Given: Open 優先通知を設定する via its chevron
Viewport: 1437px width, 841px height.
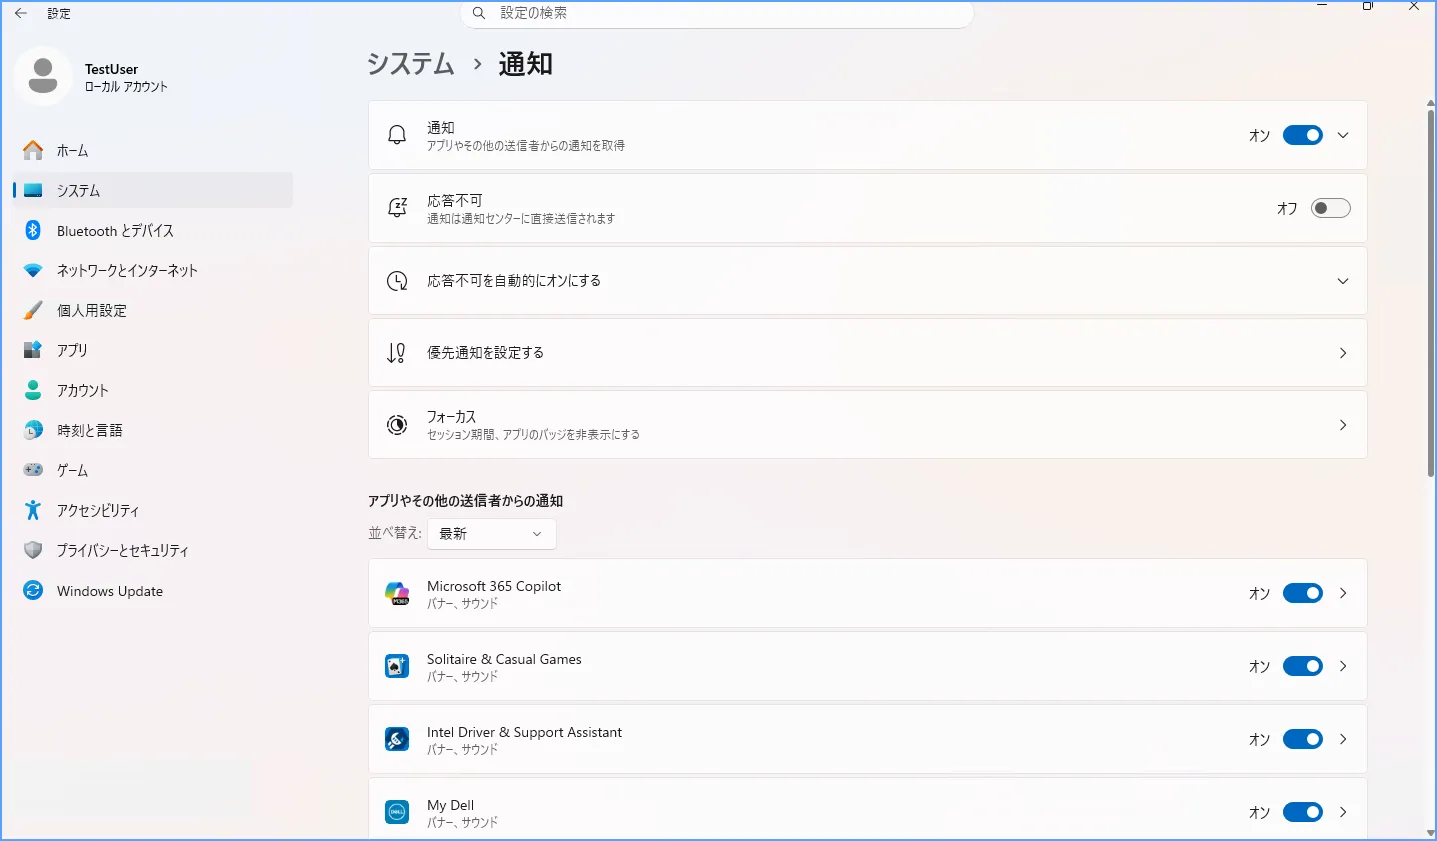Looking at the screenshot, I should pos(1343,353).
